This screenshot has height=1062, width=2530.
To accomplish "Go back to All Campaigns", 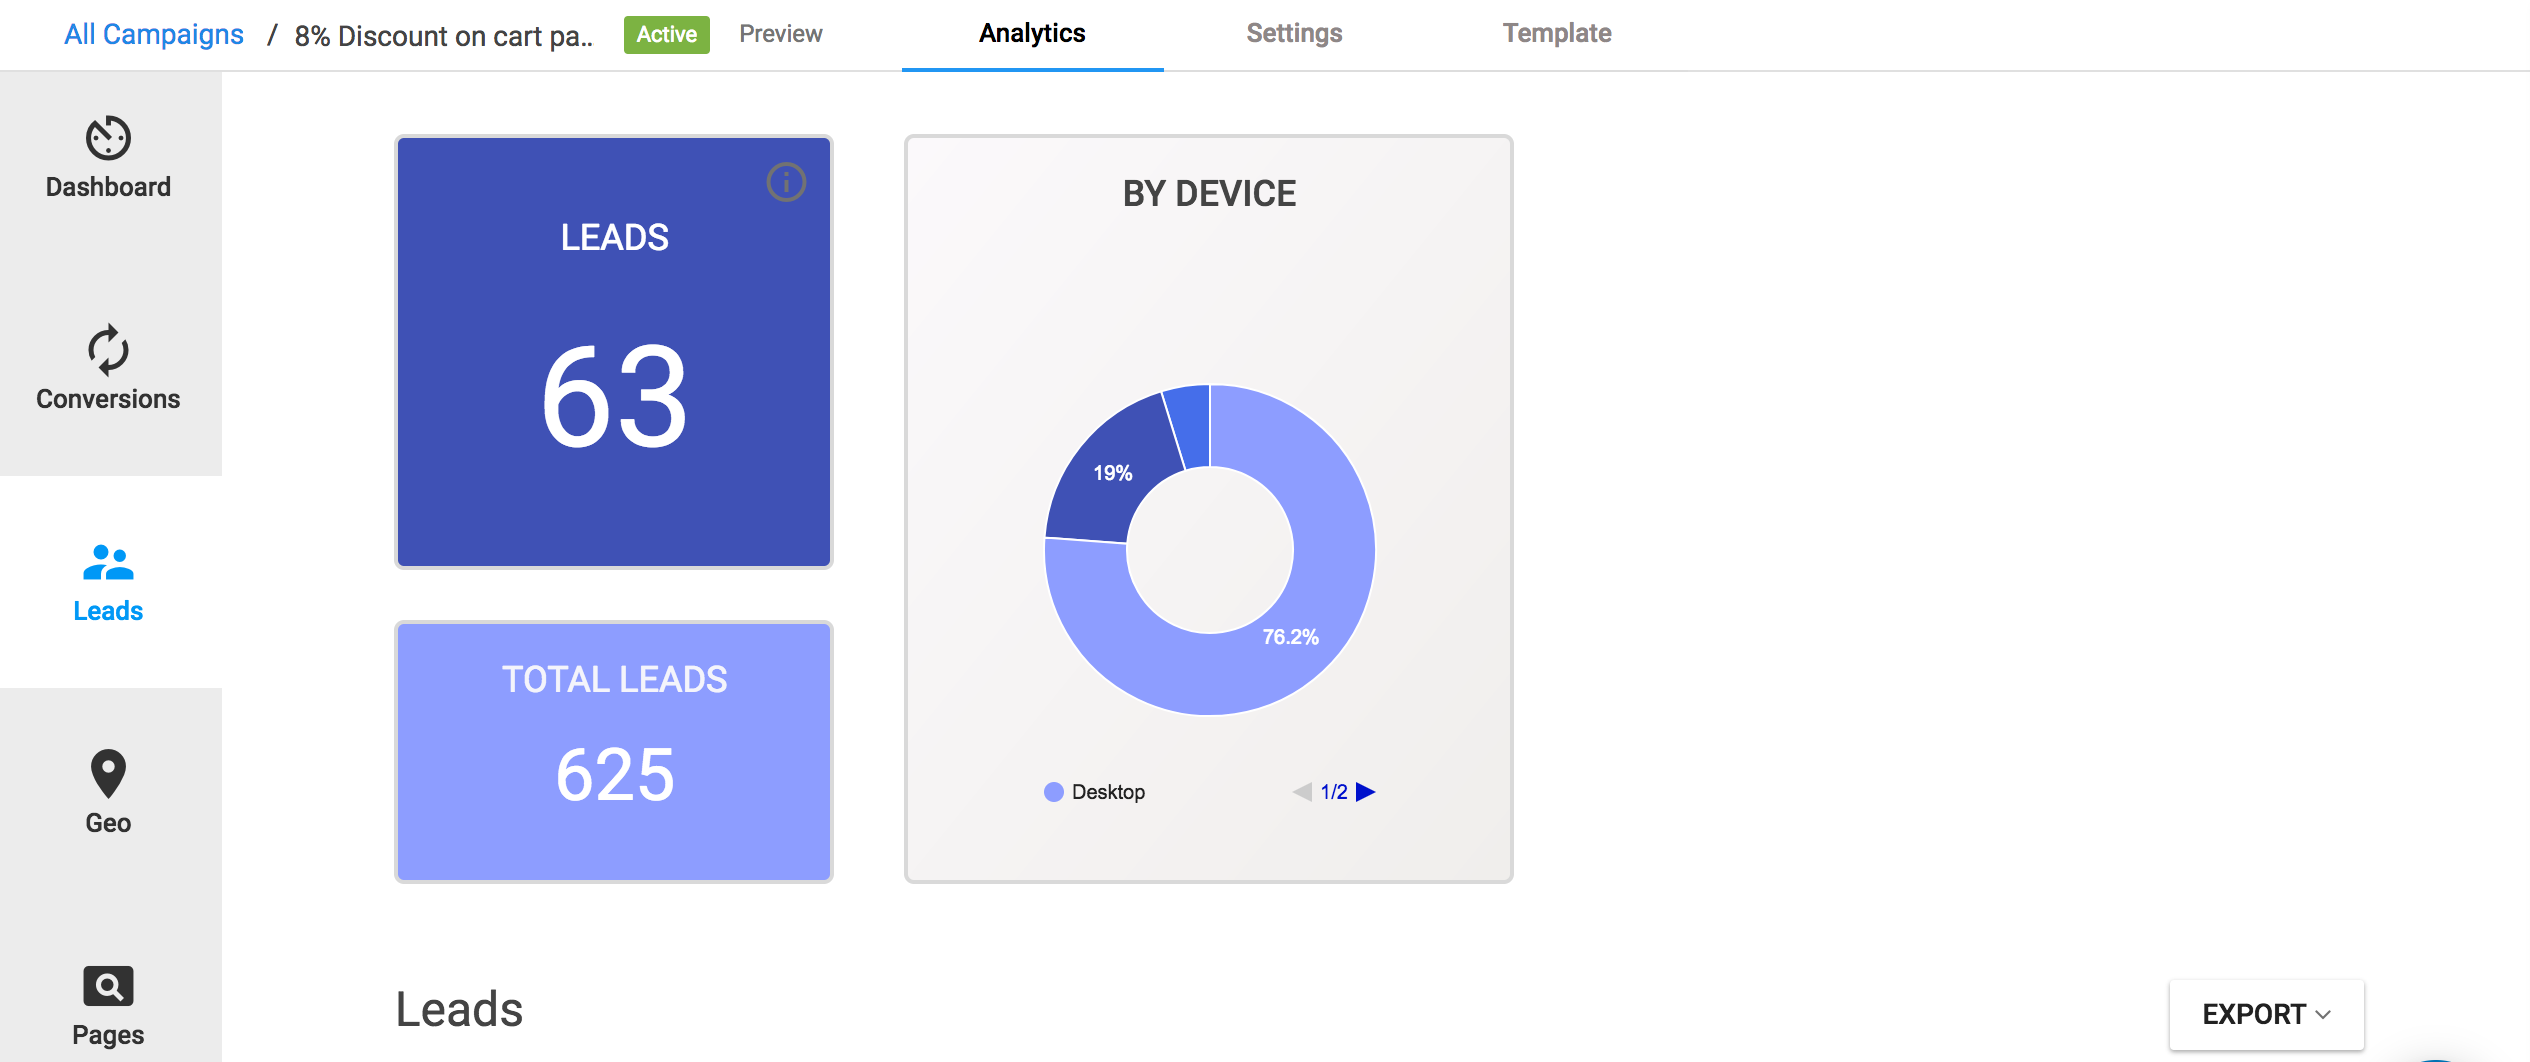I will tap(154, 35).
